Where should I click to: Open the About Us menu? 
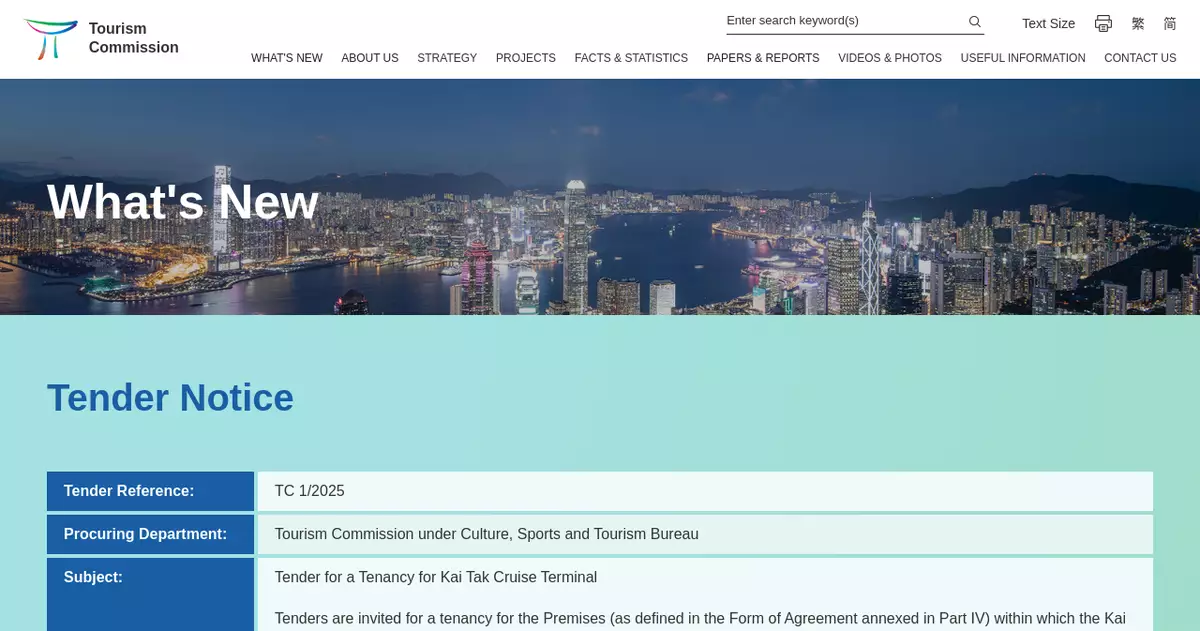pyautogui.click(x=369, y=58)
